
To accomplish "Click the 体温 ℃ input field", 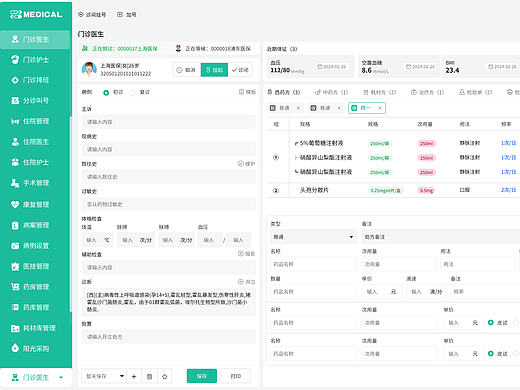I will 97,240.
